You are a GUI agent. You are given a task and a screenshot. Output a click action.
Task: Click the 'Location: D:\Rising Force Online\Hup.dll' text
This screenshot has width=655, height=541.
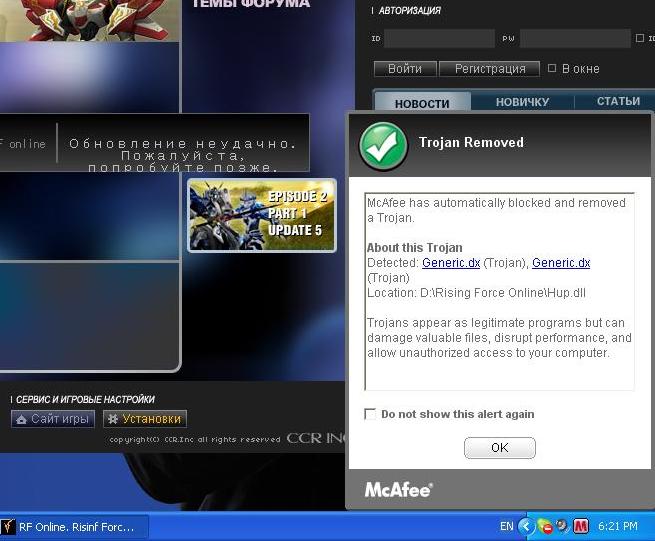476,293
